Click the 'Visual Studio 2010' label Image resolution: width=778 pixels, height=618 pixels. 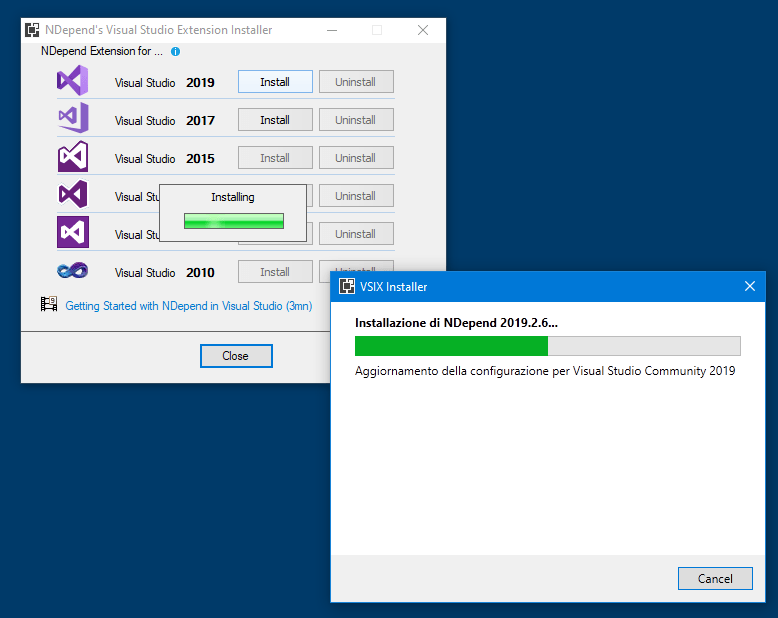pos(165,273)
